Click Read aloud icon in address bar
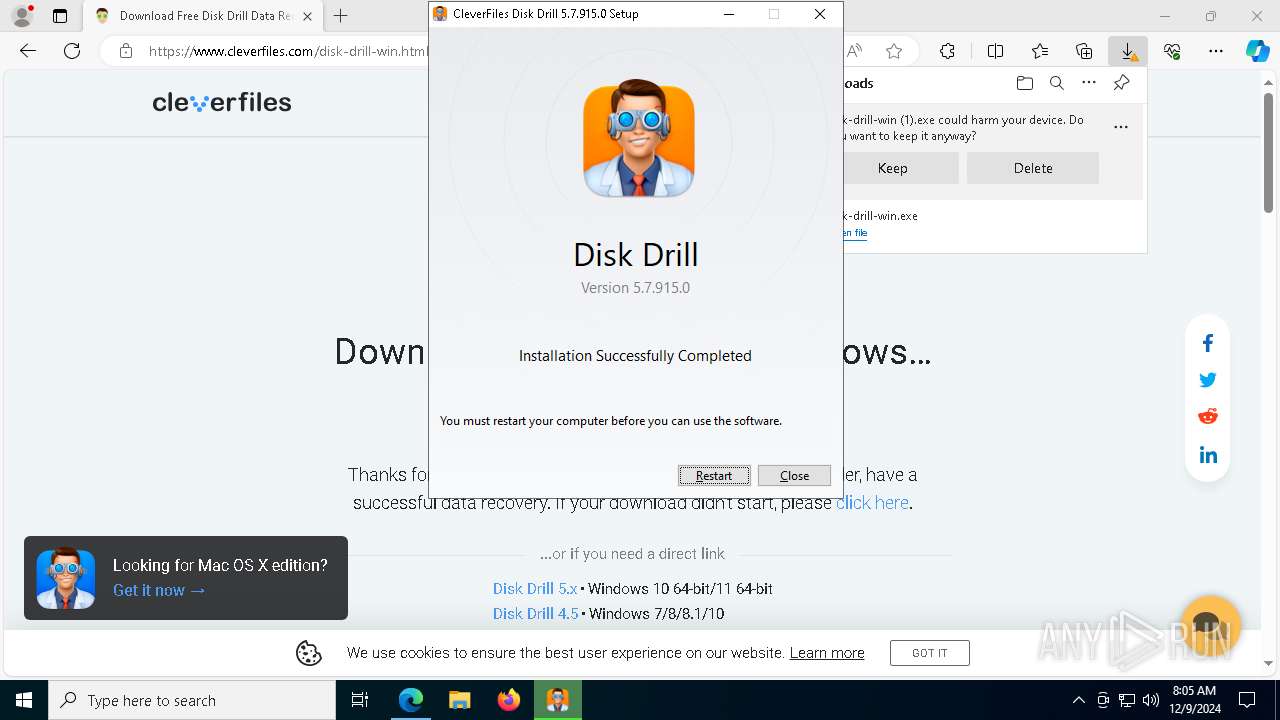 tap(855, 51)
